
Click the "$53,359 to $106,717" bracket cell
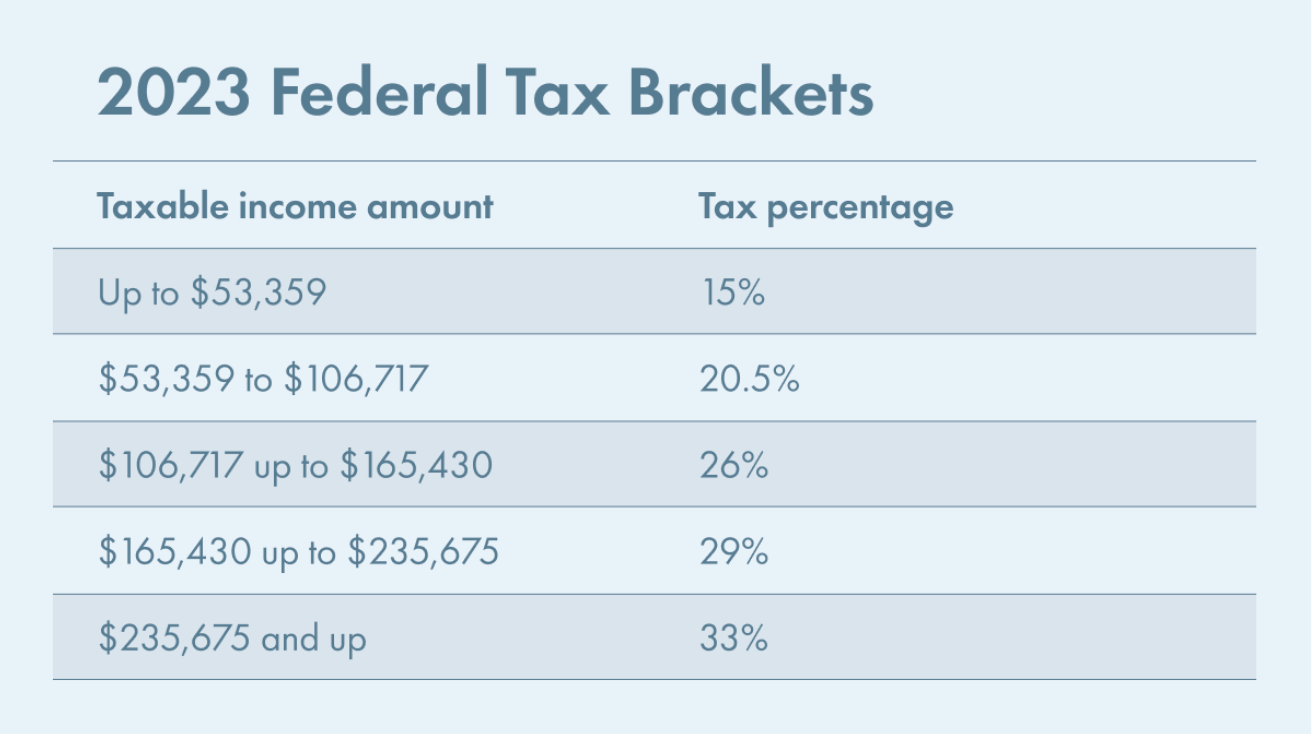click(x=263, y=379)
